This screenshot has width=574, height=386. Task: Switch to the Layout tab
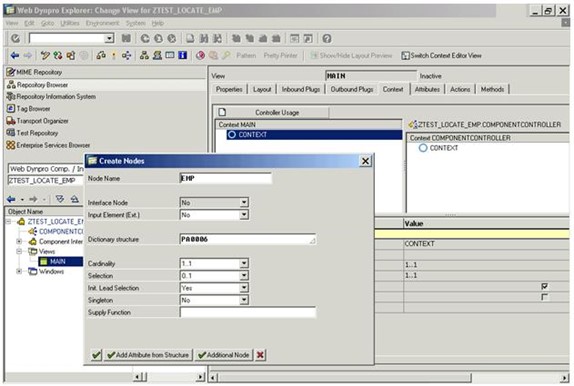coord(262,89)
